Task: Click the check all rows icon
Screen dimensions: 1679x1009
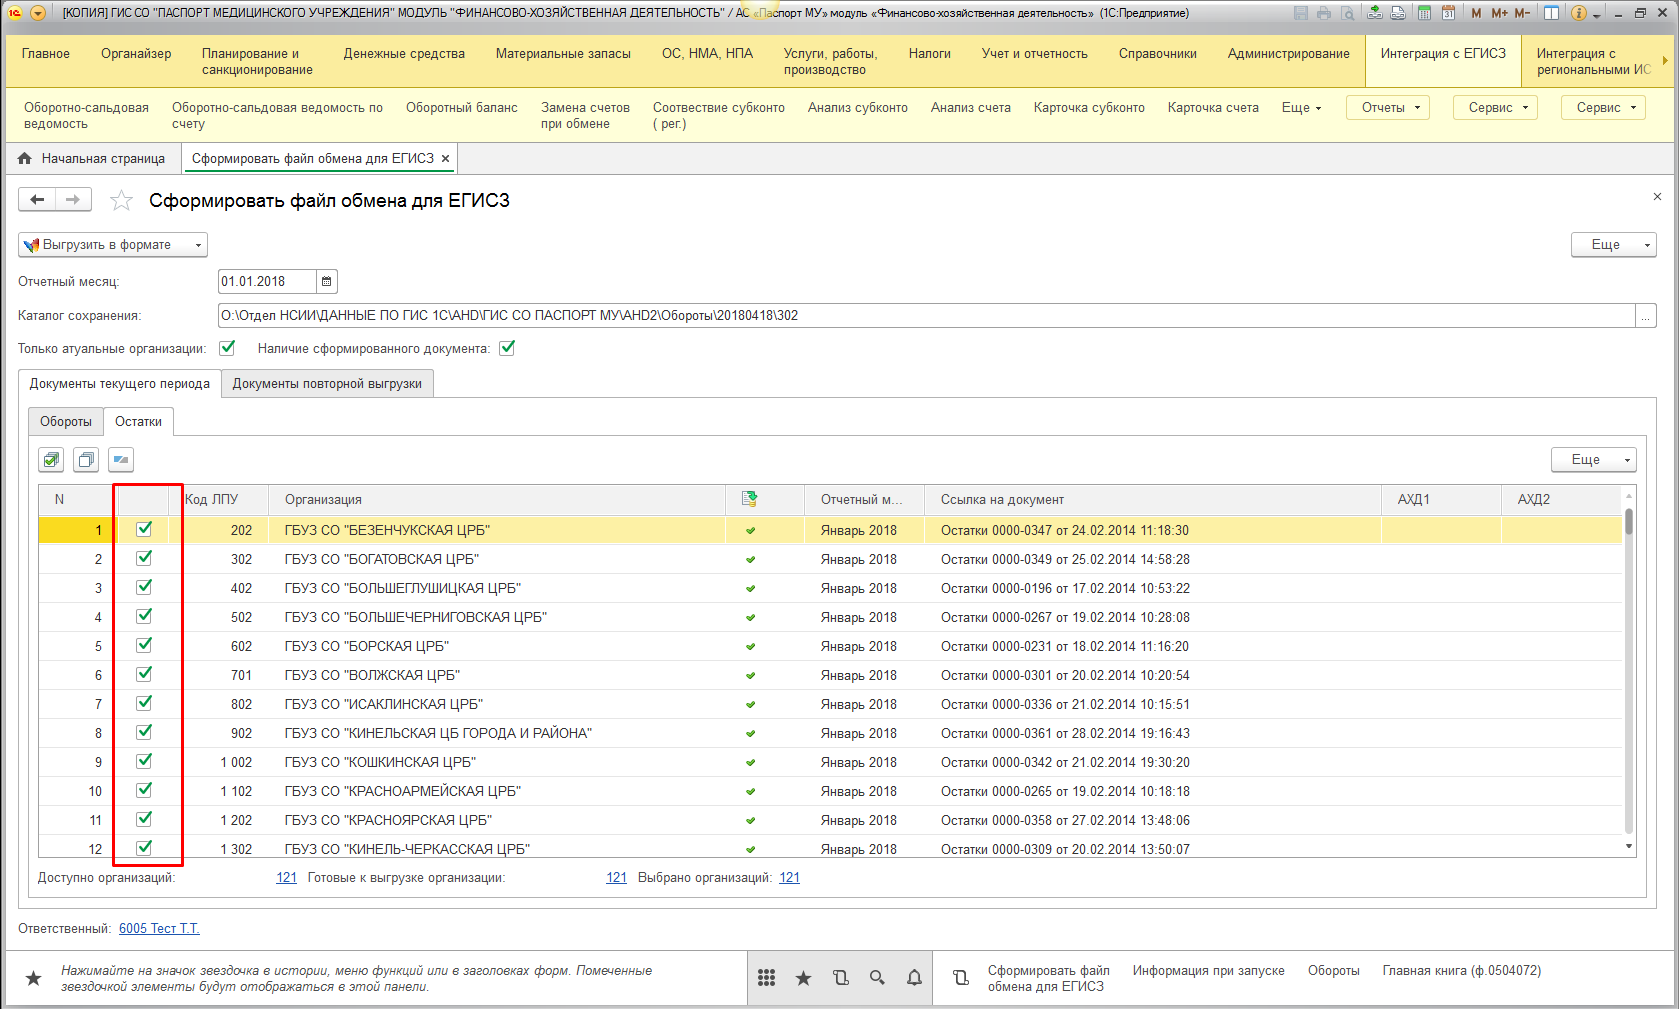Action: [x=51, y=460]
